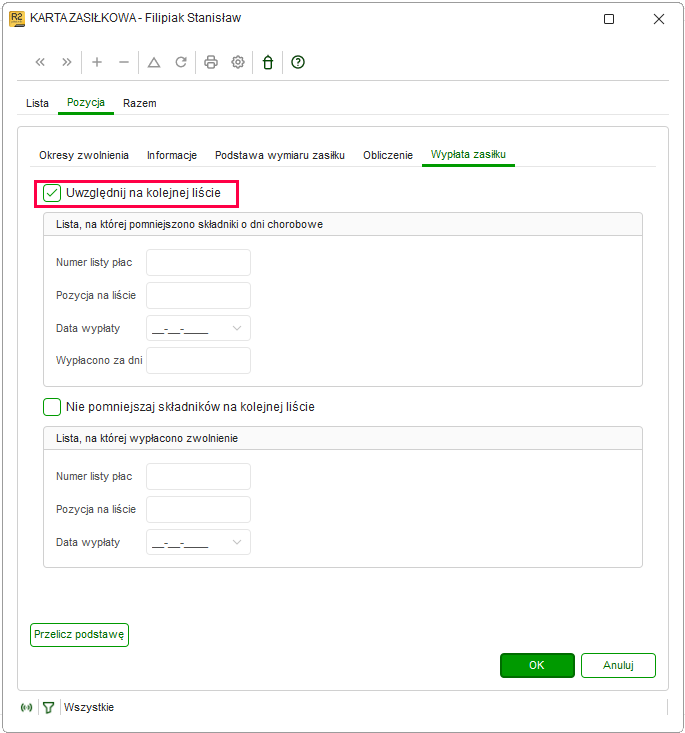The width and height of the screenshot is (685, 733).
Task: Enable Nie pomniejszaj składników na kolejnej liście
Action: pyautogui.click(x=52, y=407)
